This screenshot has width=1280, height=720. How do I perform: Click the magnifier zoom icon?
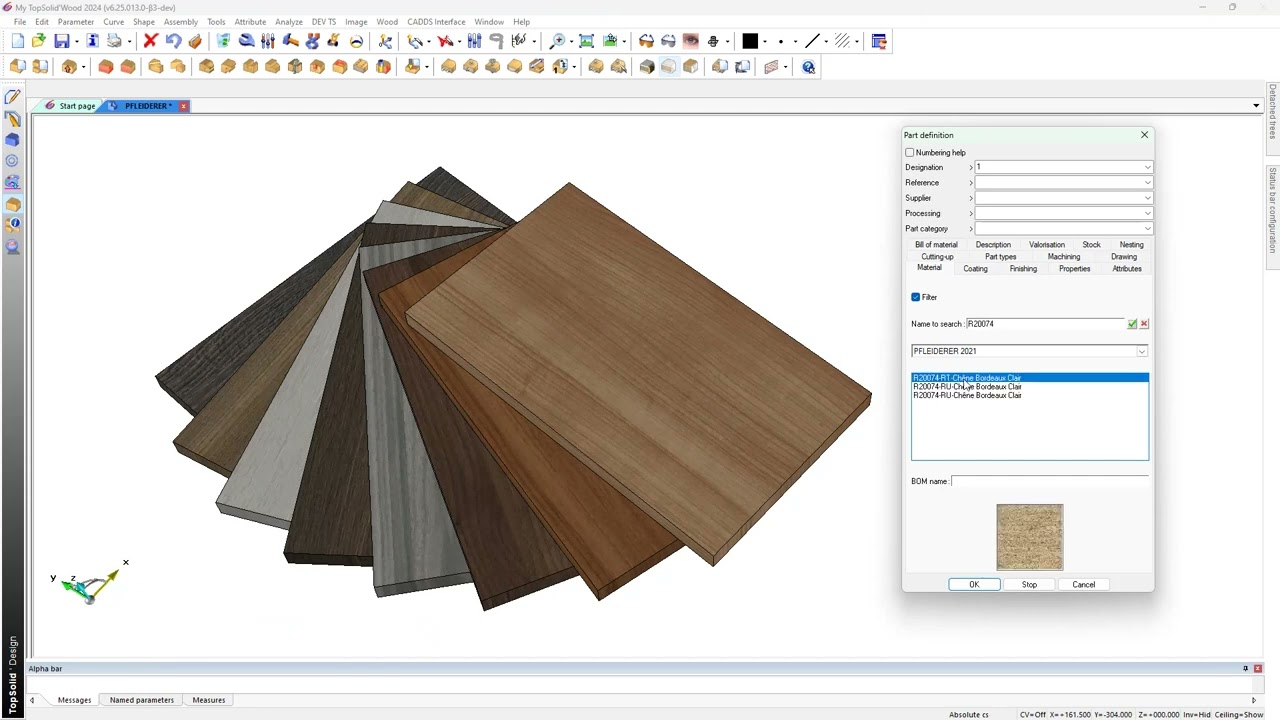(x=558, y=41)
